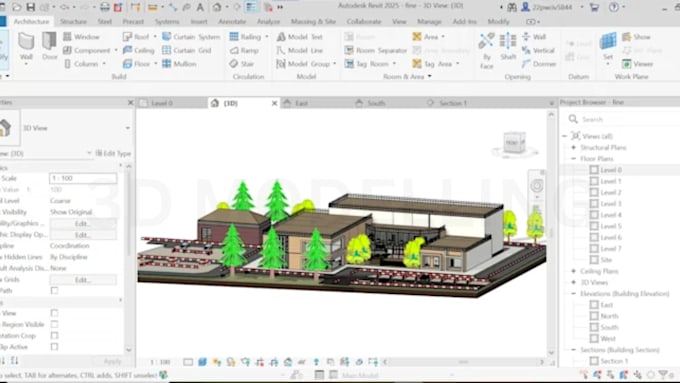Click the 1 : 100 scale in view control bar
This screenshot has width=680, height=383.
pyautogui.click(x=160, y=362)
